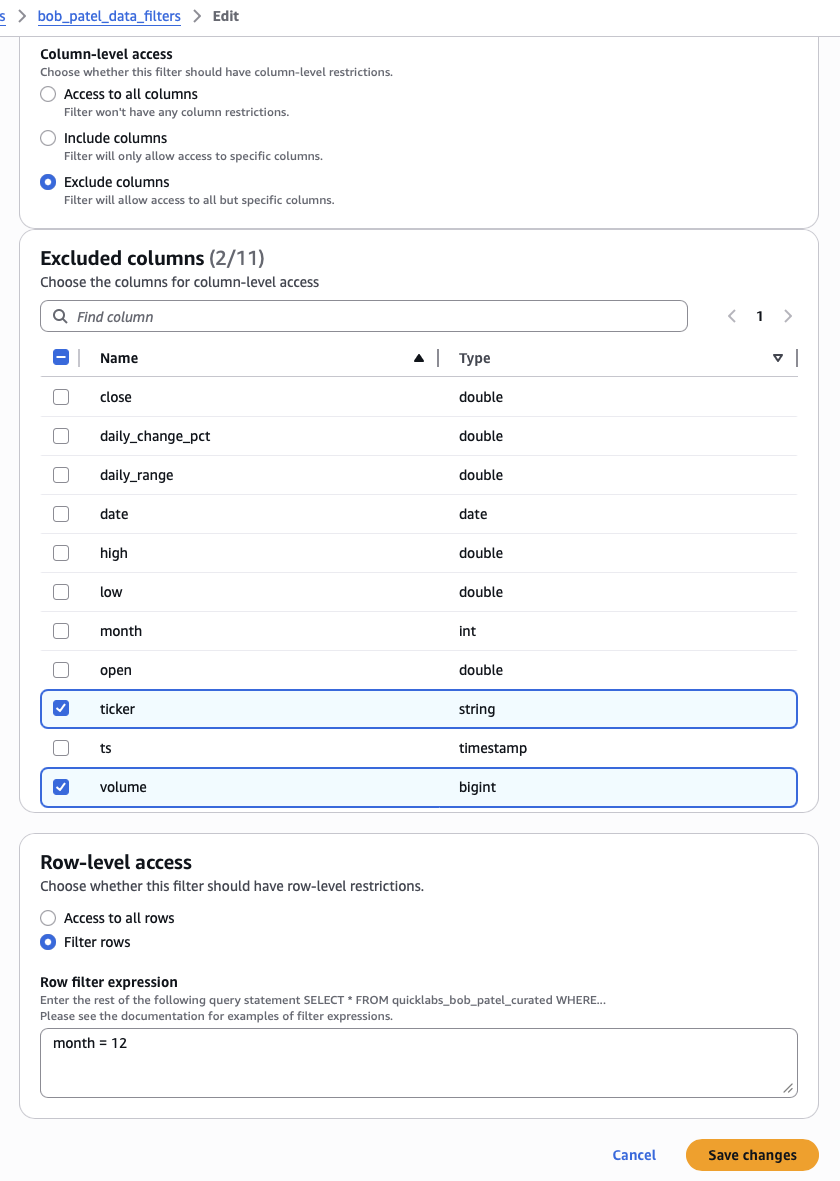Viewport: 840px width, 1181px height.
Task: Check the month column checkbox
Action: click(x=61, y=631)
